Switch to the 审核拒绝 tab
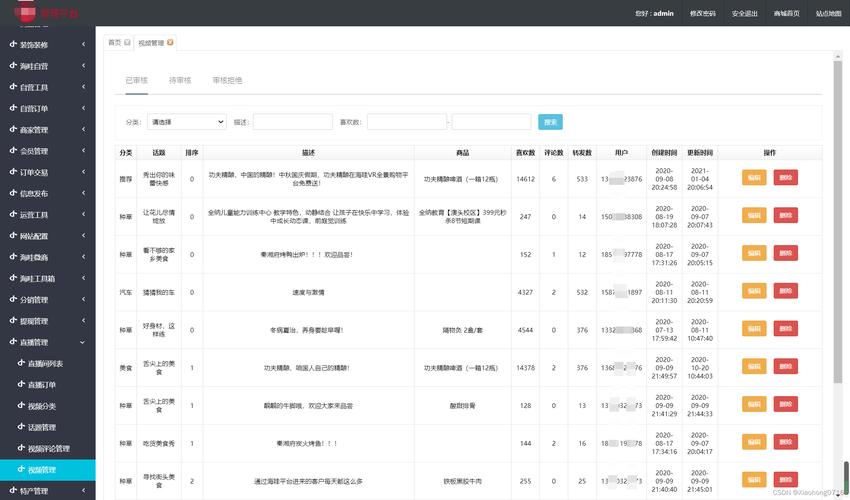 click(x=227, y=80)
